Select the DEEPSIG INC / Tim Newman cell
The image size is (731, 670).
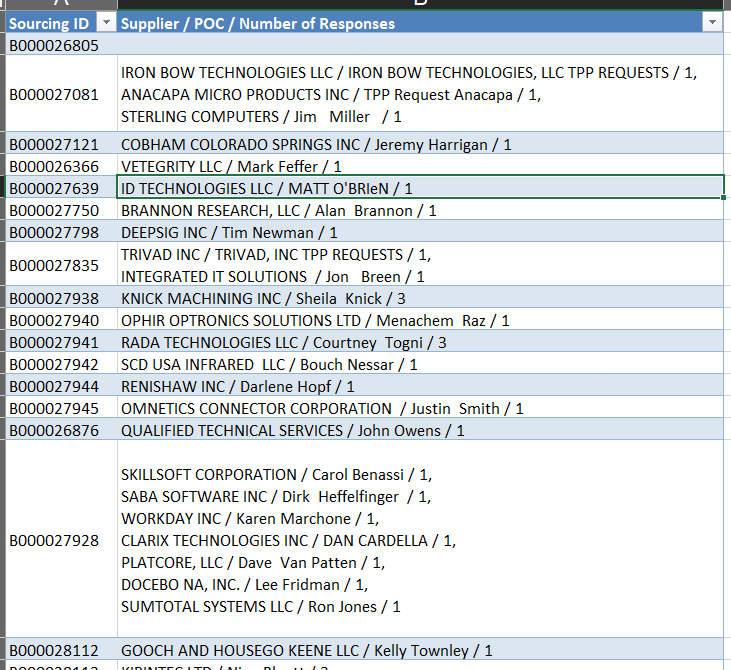(420, 231)
